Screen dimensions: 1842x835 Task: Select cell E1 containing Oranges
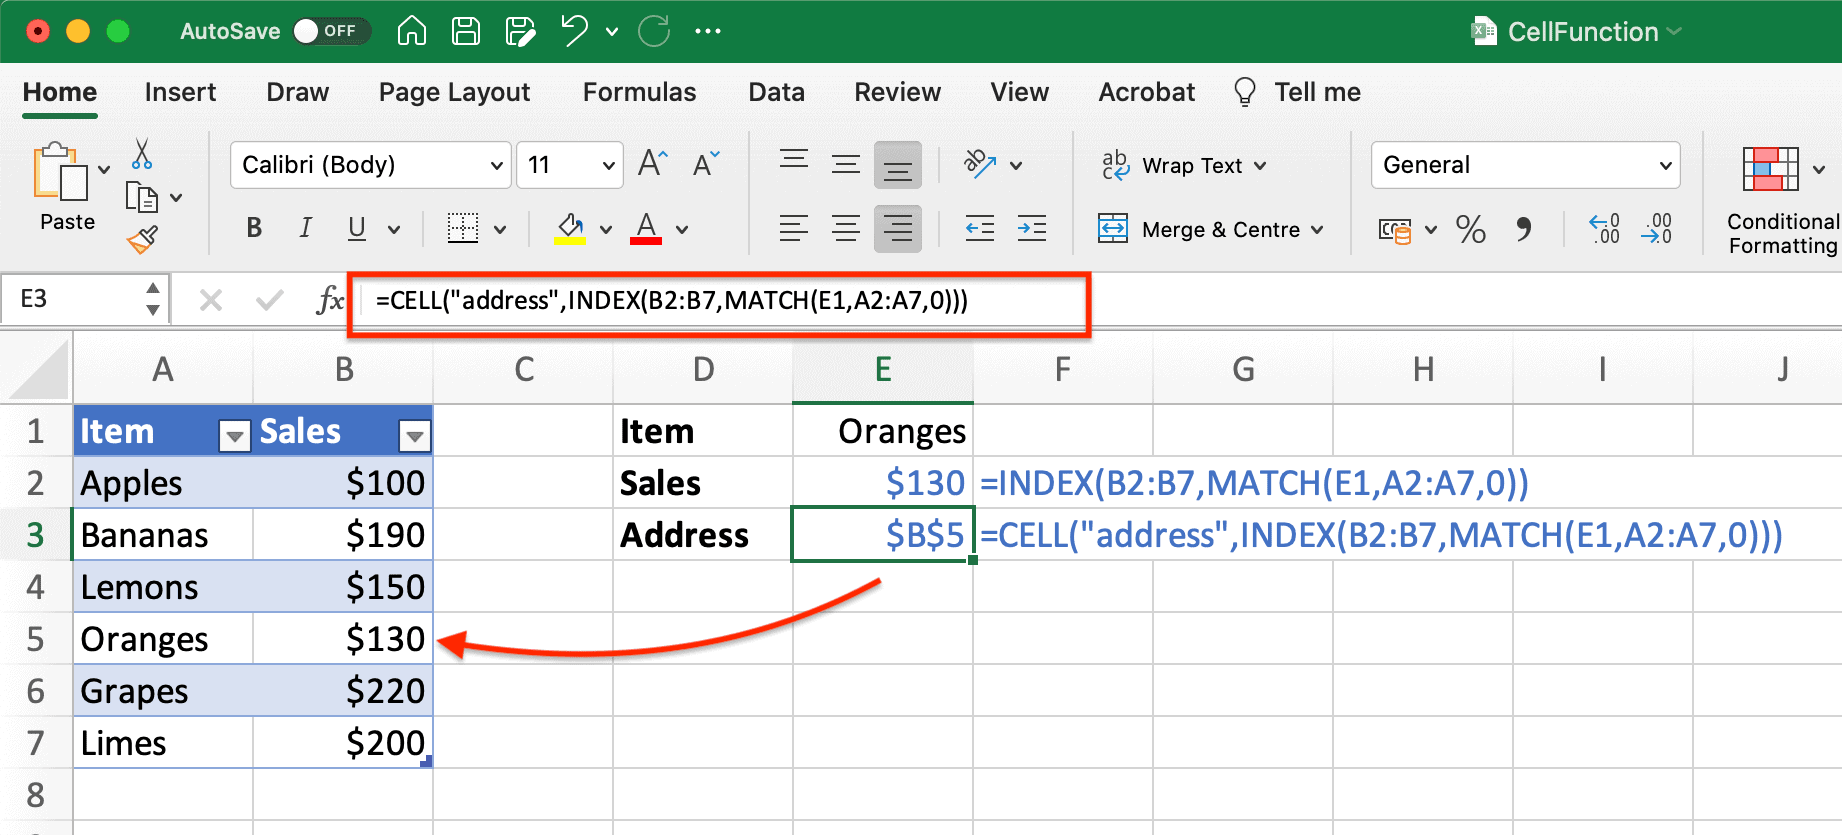coord(883,431)
